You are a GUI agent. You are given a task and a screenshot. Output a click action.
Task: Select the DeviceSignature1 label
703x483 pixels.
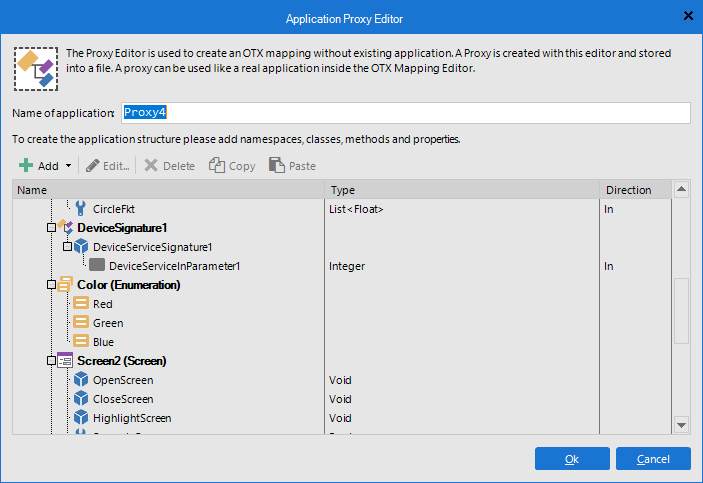point(122,228)
